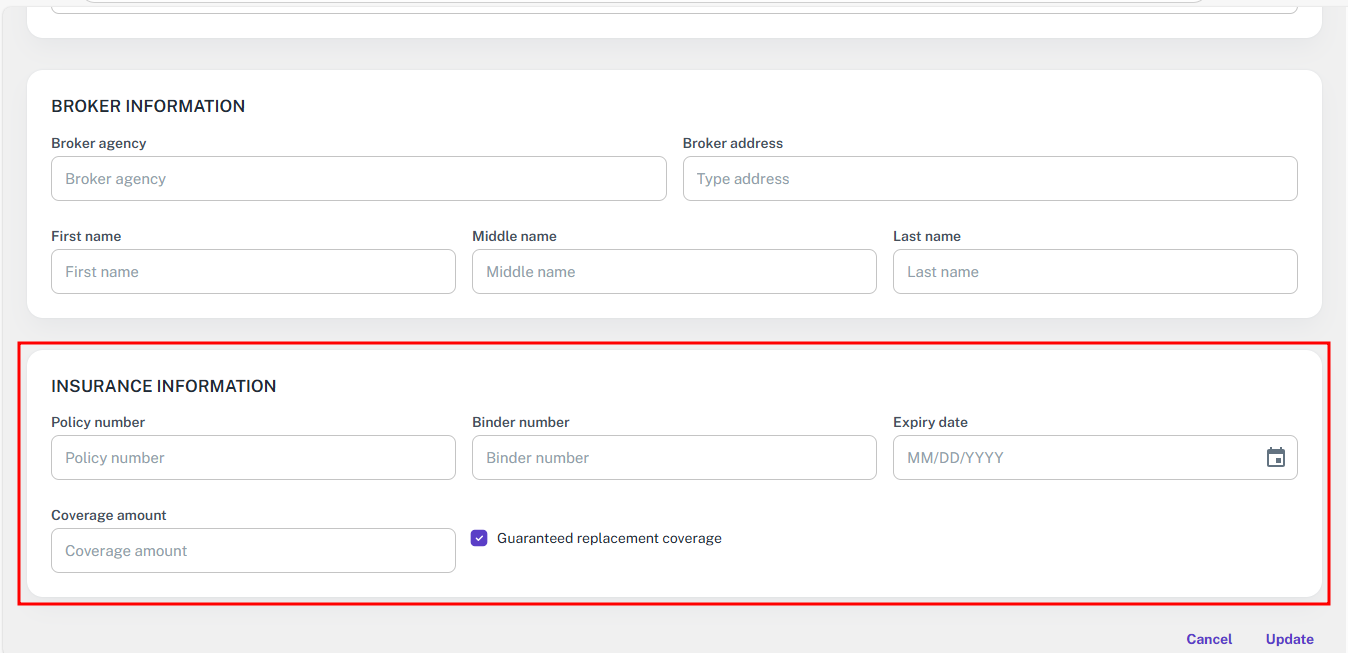Click the 'Coverage amount' label above the field

click(x=109, y=515)
